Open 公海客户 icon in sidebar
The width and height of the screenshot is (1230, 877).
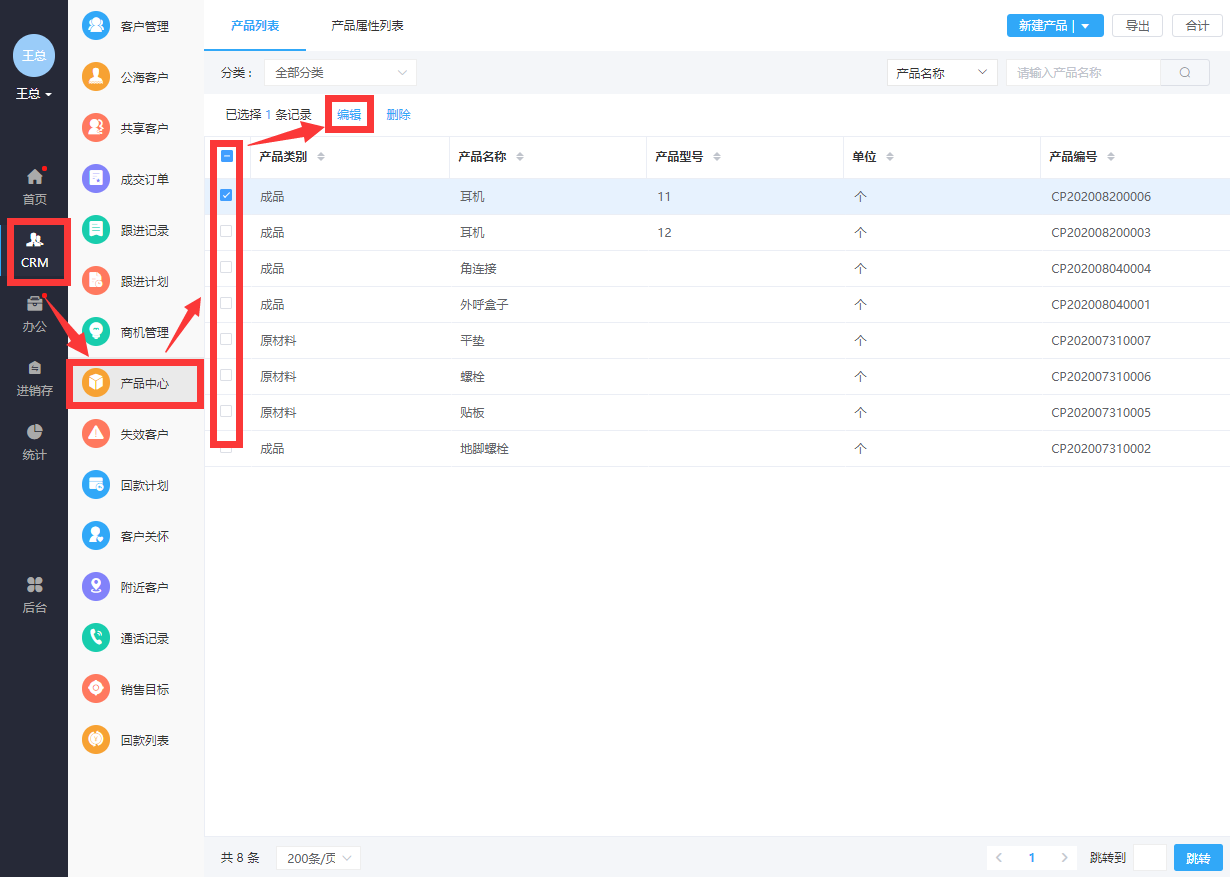pyautogui.click(x=96, y=77)
